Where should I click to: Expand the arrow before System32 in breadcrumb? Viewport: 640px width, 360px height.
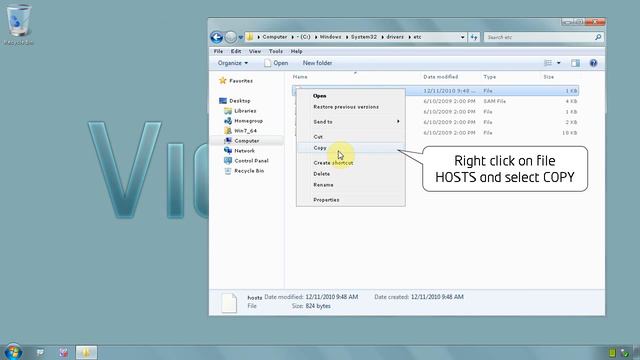coord(347,37)
